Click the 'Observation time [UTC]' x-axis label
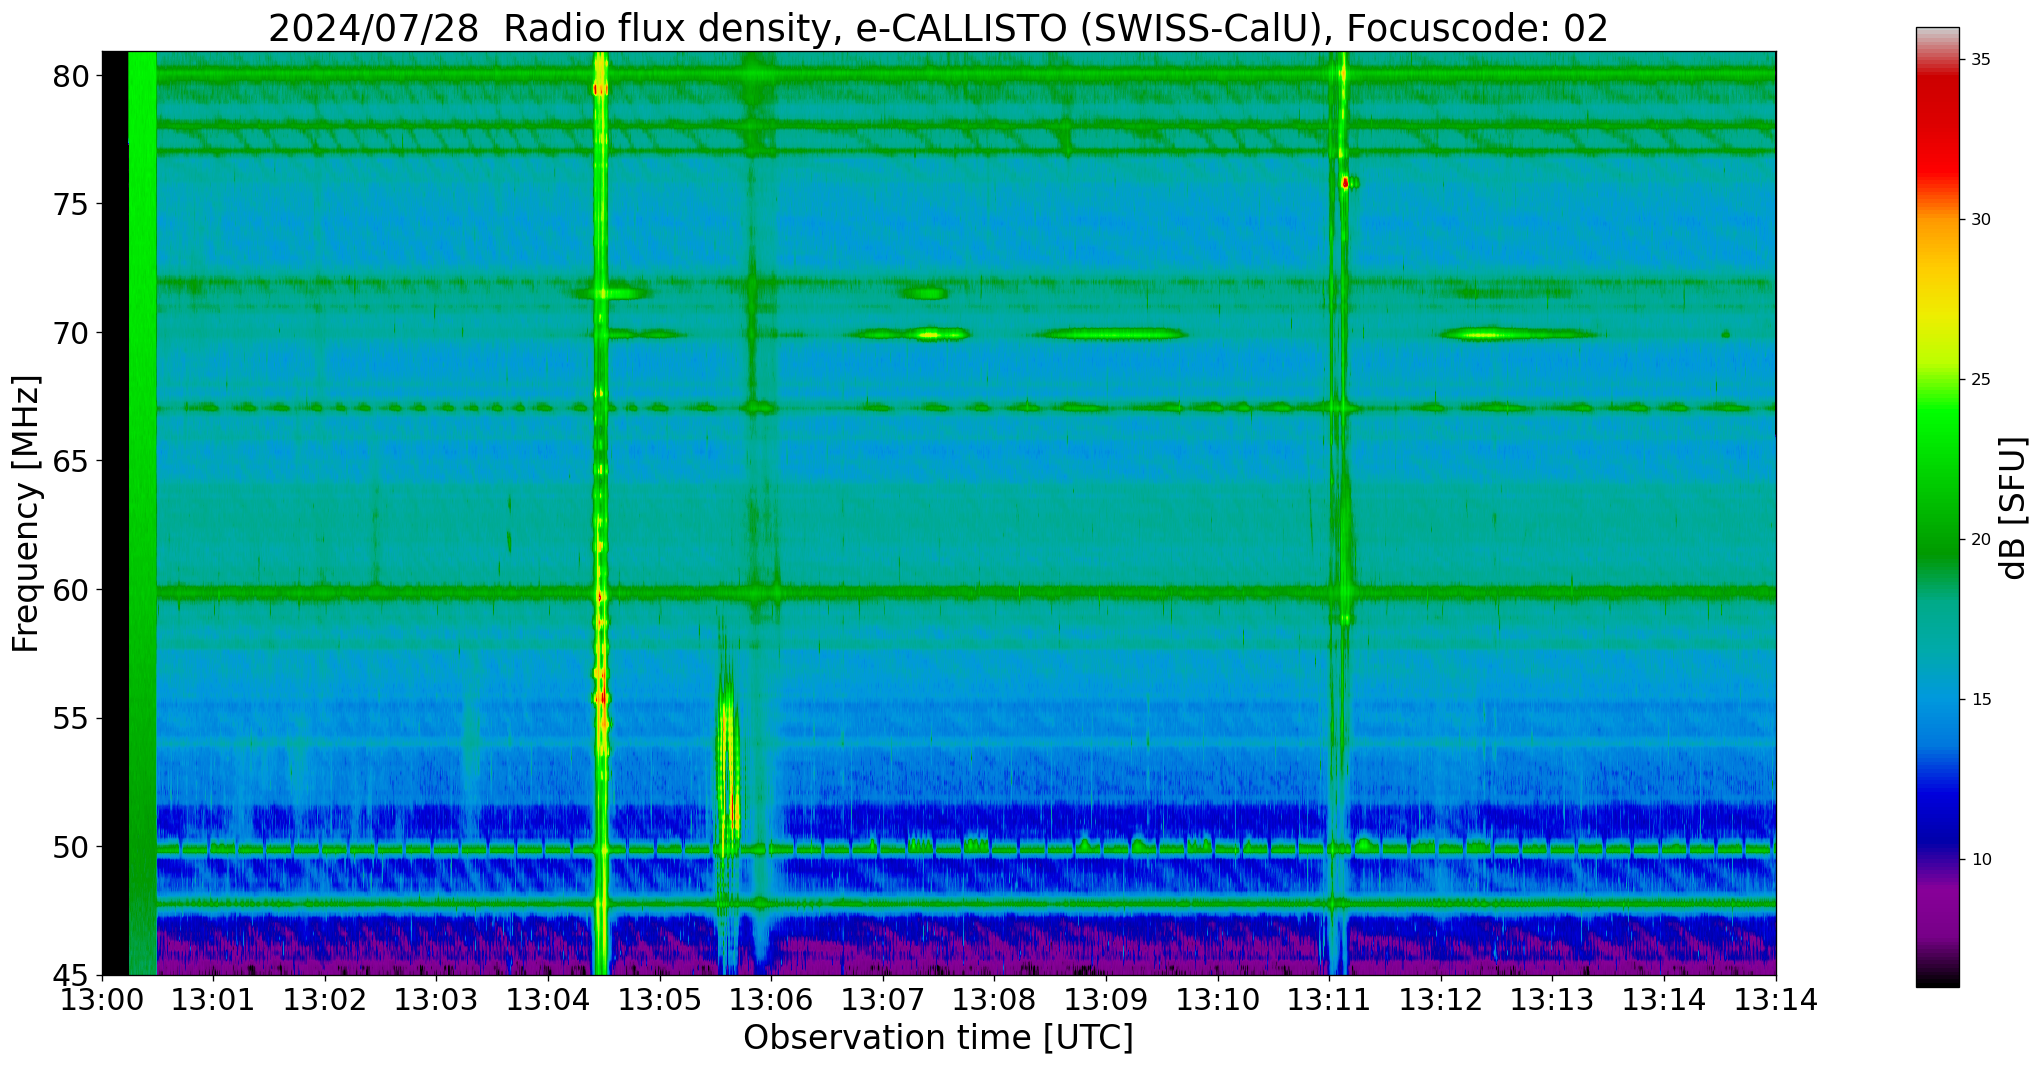Screen dimensions: 2043x1067 (938, 1038)
